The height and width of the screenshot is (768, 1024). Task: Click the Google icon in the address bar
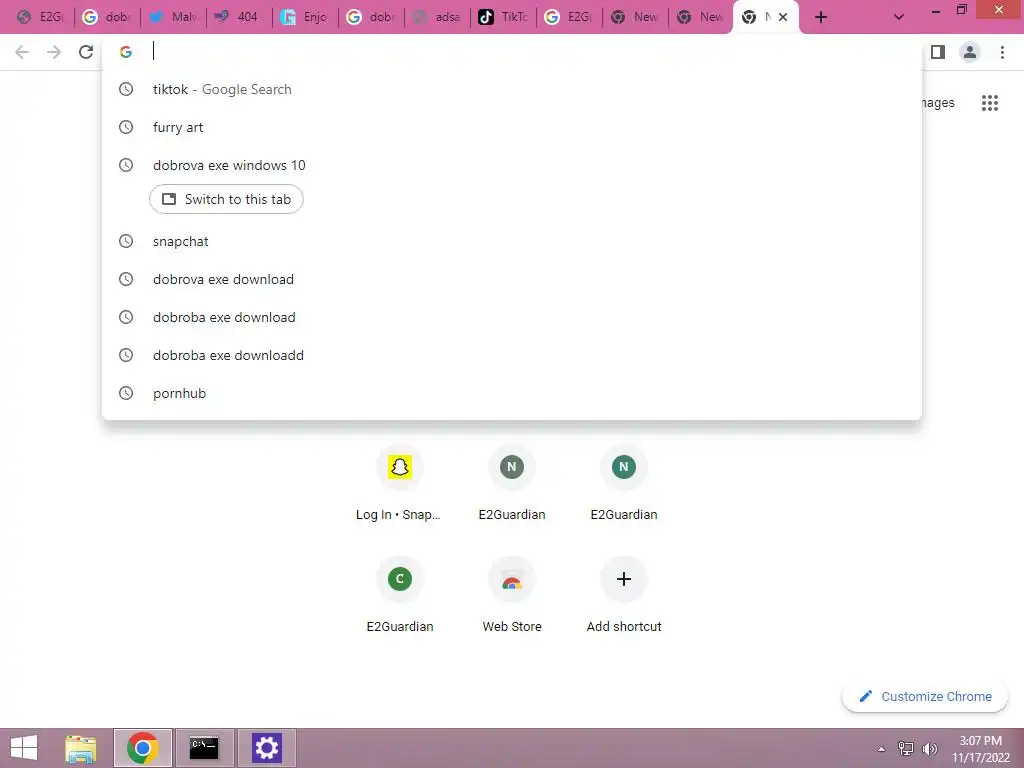[126, 52]
